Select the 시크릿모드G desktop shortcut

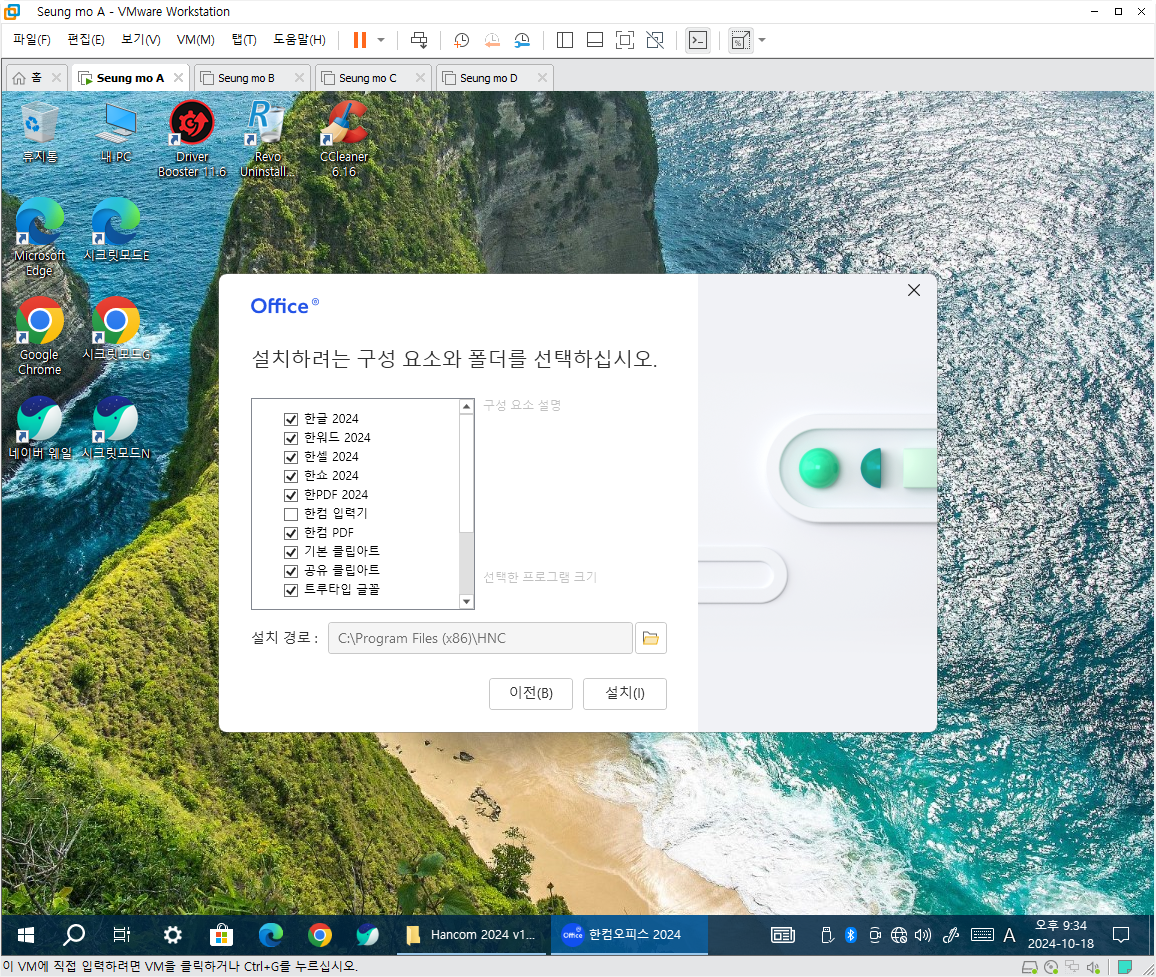point(116,329)
